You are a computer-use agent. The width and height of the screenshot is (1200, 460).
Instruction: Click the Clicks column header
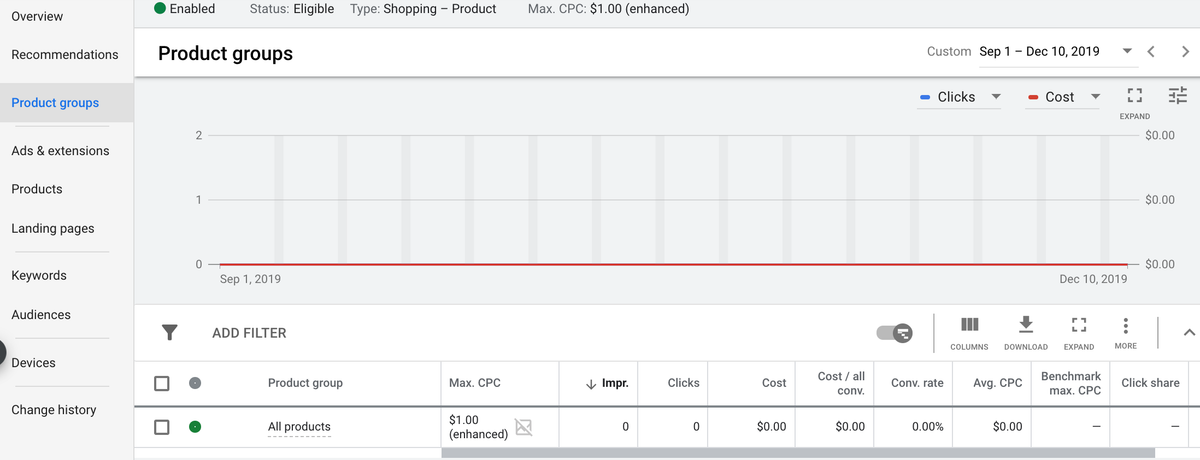[x=684, y=383]
